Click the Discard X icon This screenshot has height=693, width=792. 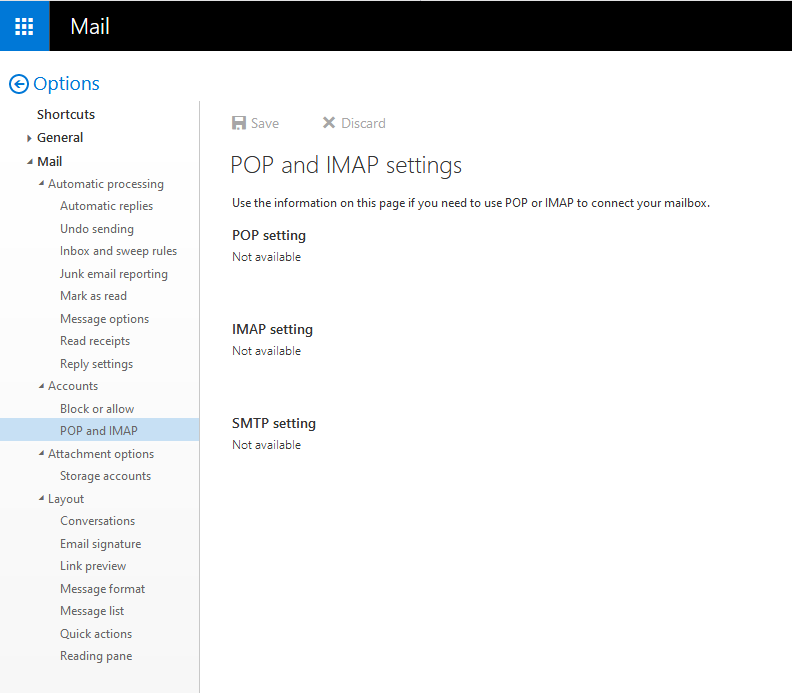[x=328, y=123]
